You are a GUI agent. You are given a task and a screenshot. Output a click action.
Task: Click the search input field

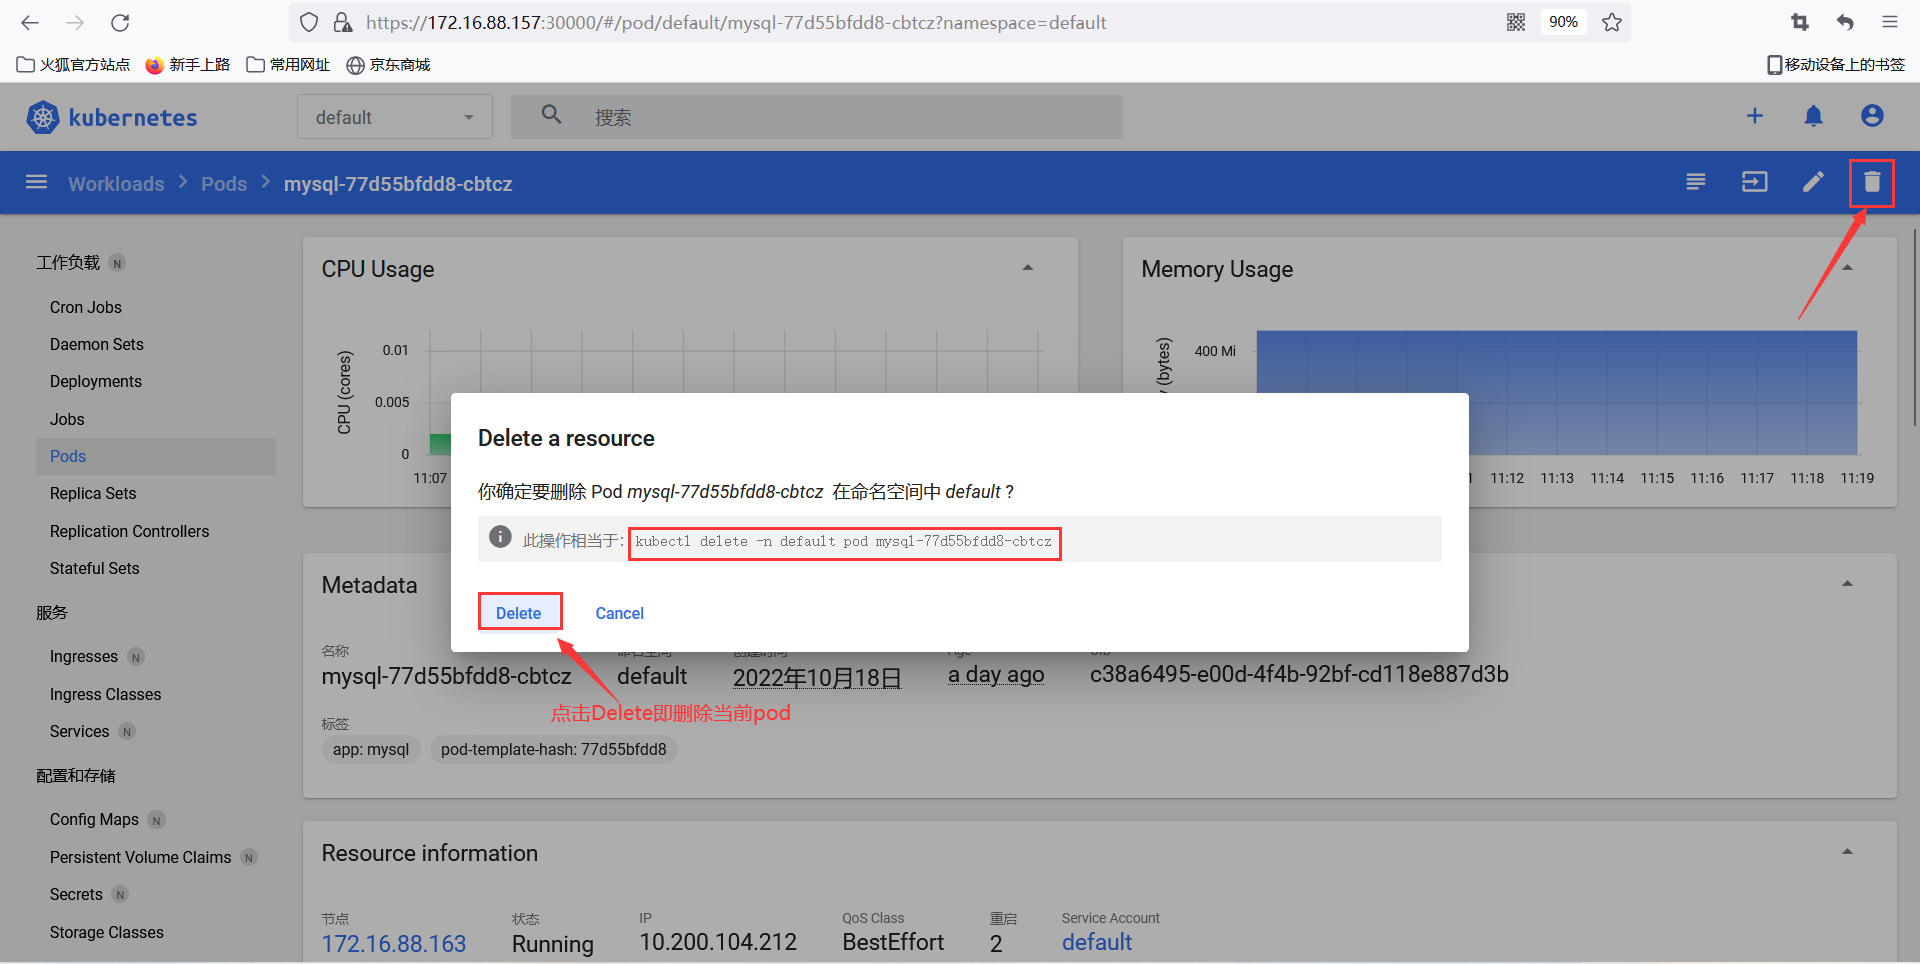(x=817, y=117)
